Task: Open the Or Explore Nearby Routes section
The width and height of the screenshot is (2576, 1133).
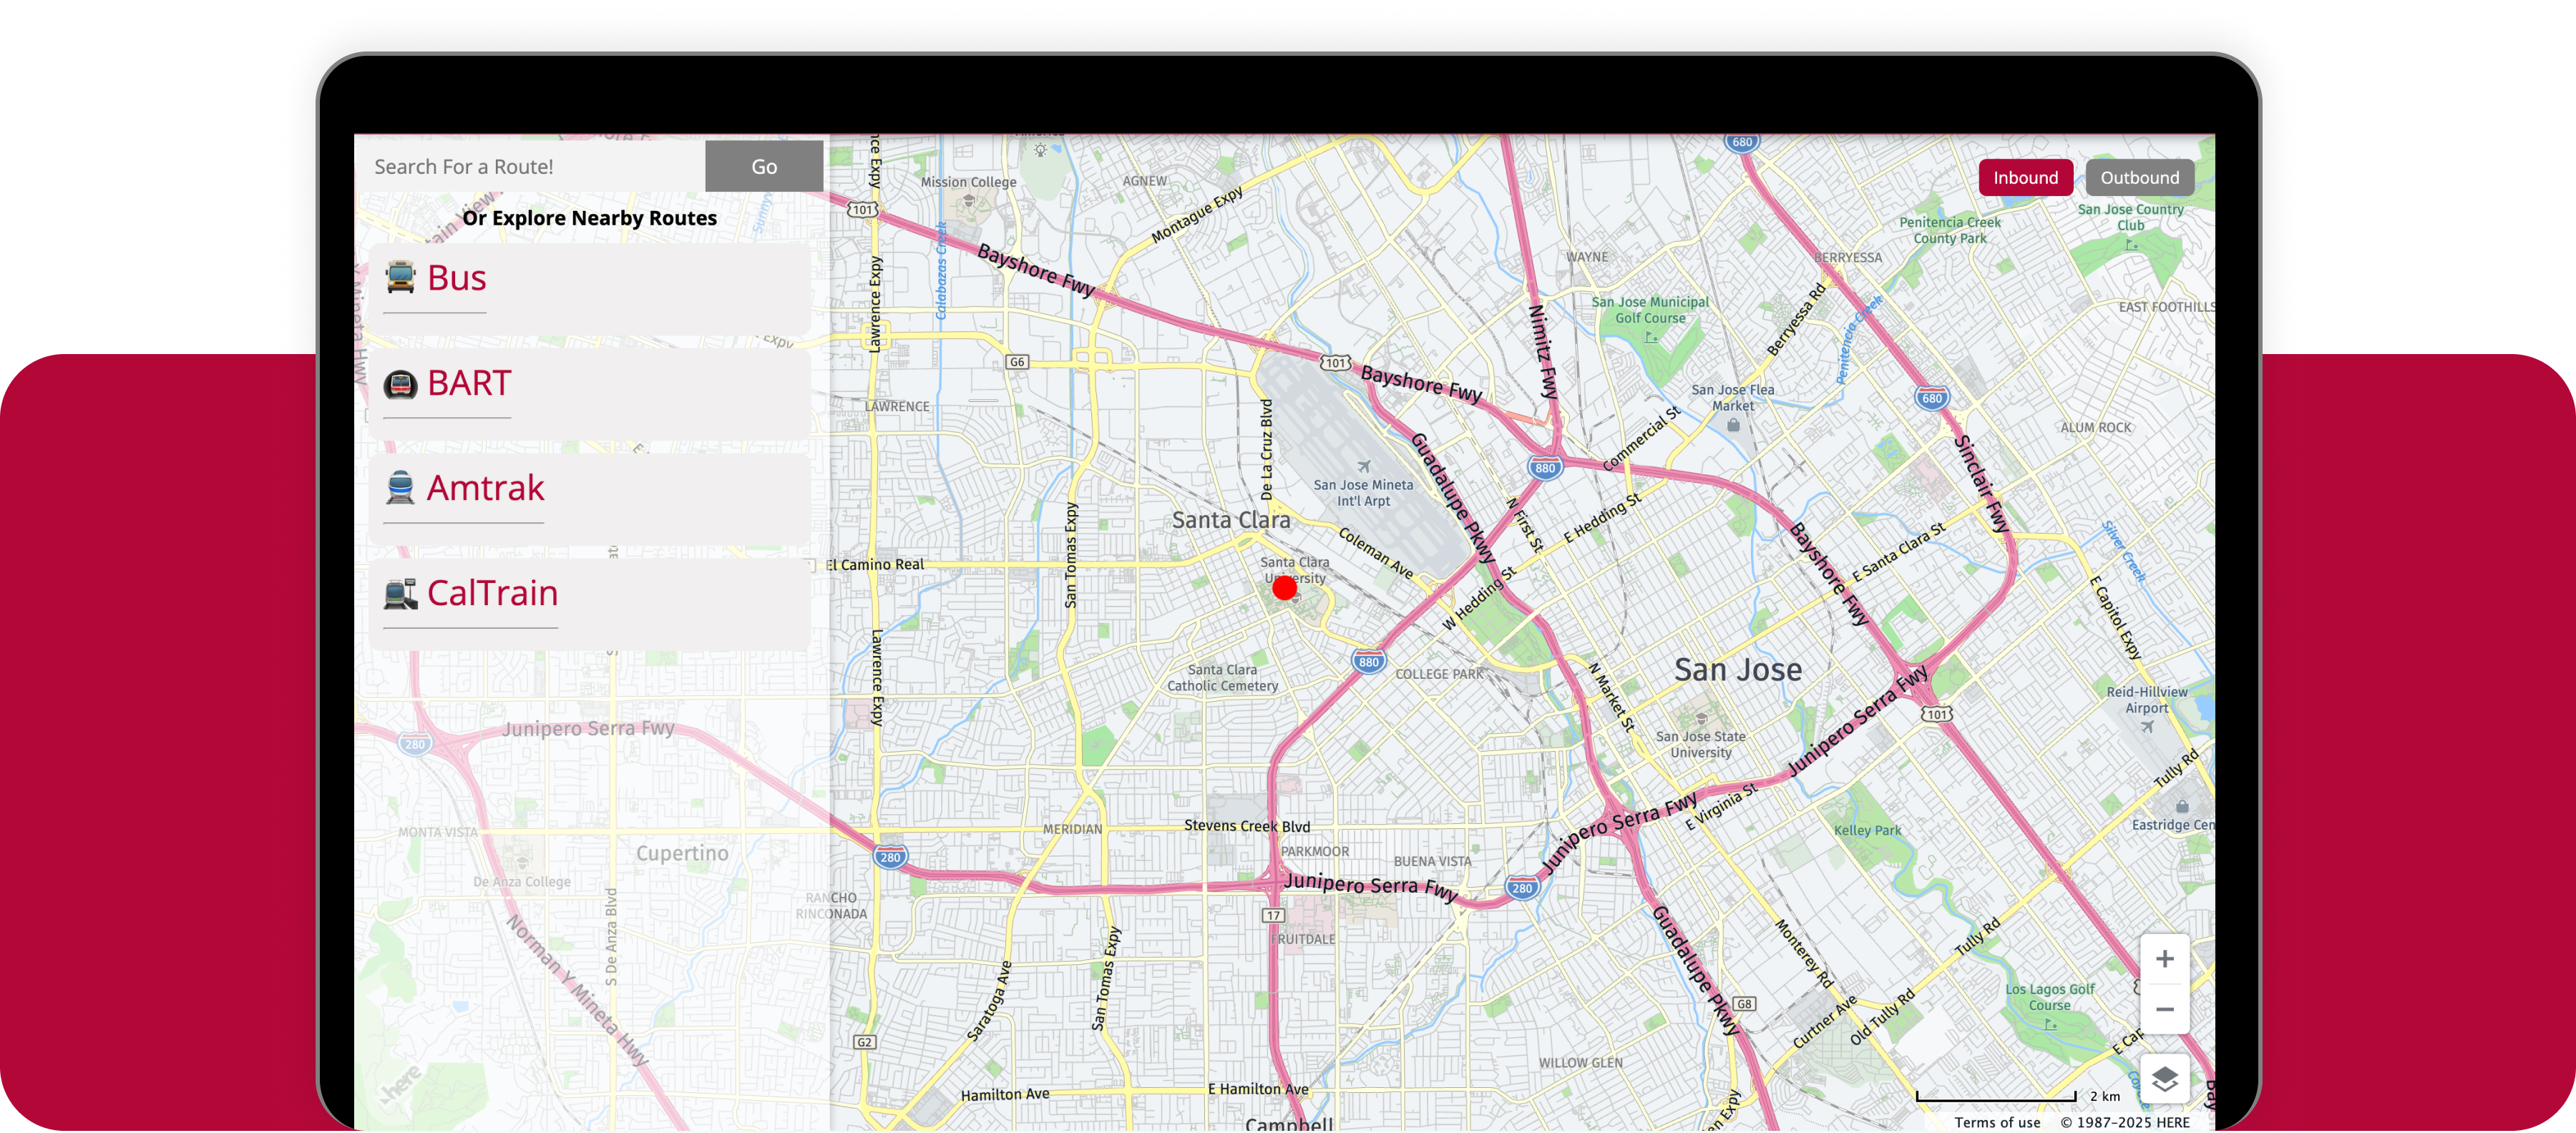Action: (589, 217)
